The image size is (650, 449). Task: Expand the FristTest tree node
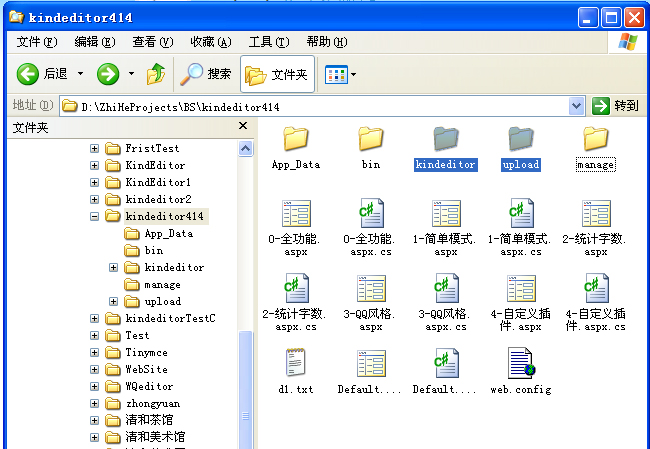(95, 148)
